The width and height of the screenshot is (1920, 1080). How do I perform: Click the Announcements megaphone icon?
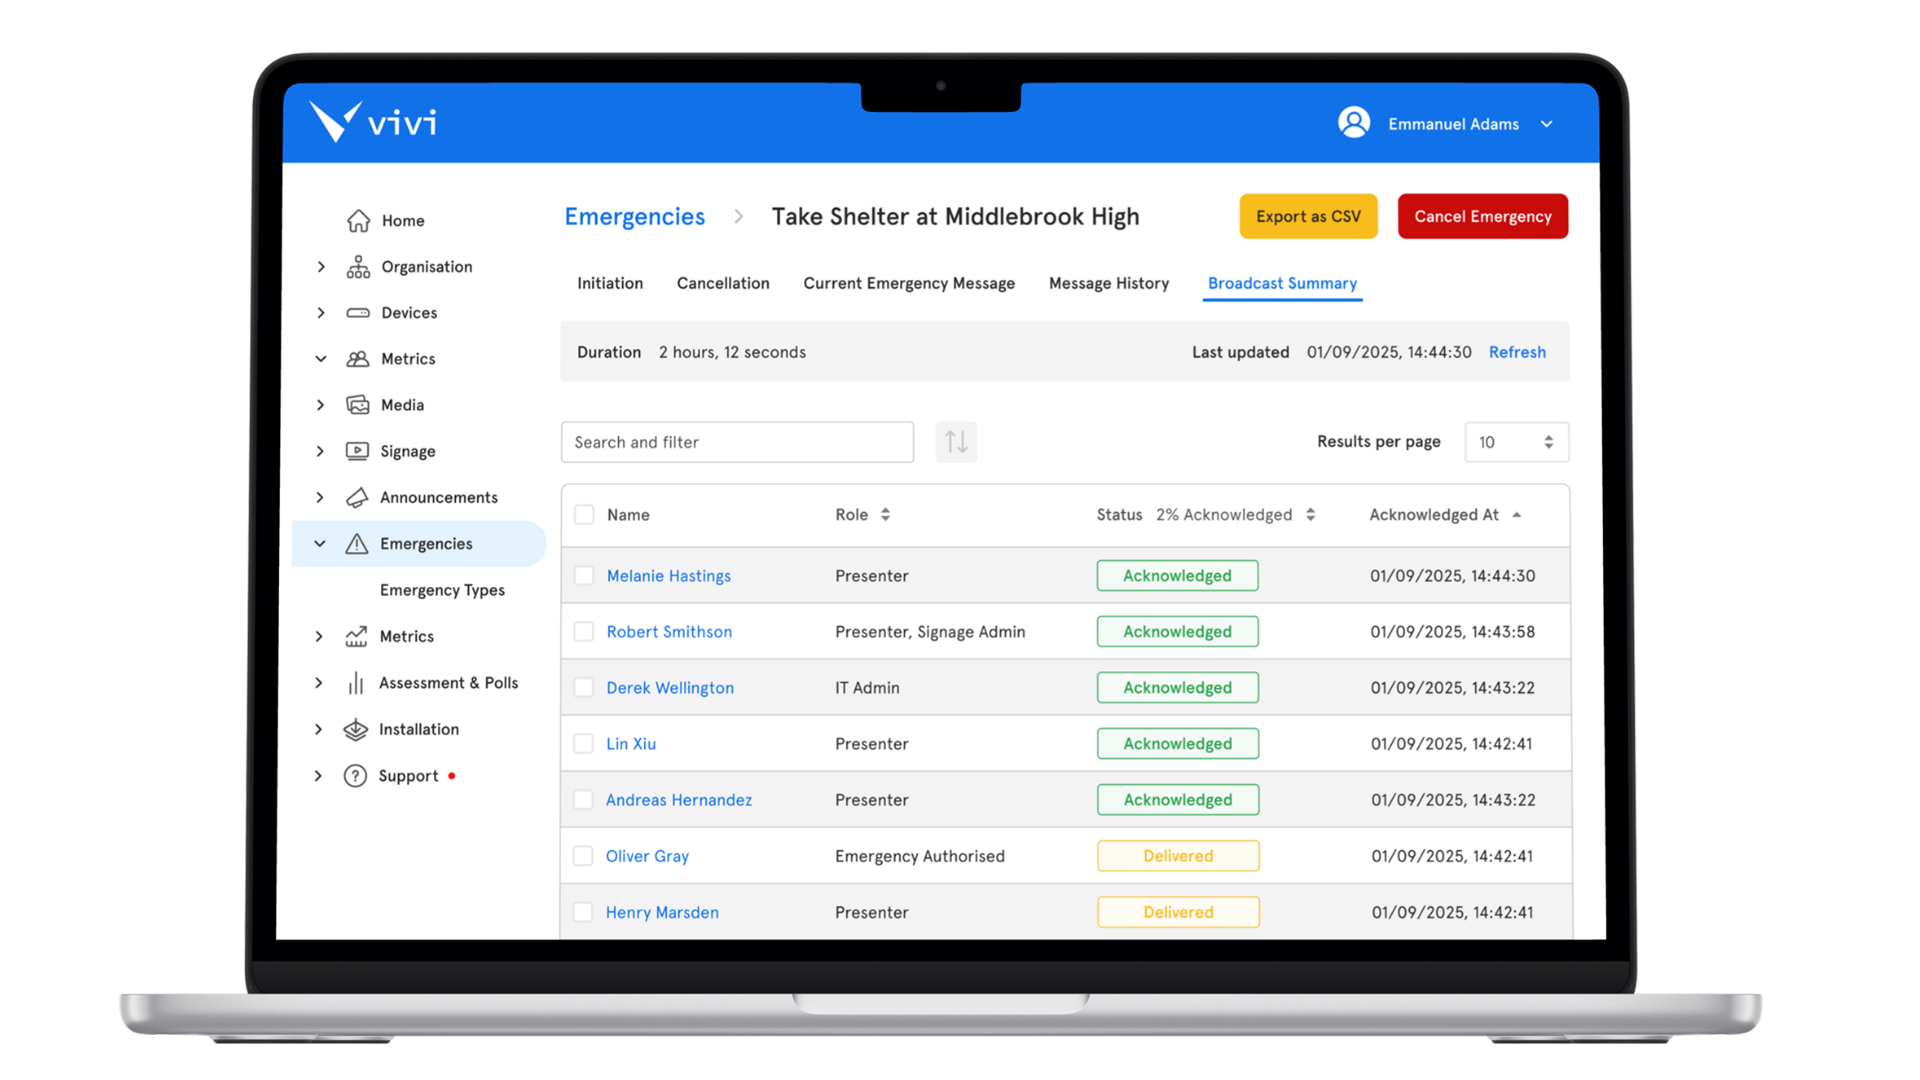click(x=357, y=498)
